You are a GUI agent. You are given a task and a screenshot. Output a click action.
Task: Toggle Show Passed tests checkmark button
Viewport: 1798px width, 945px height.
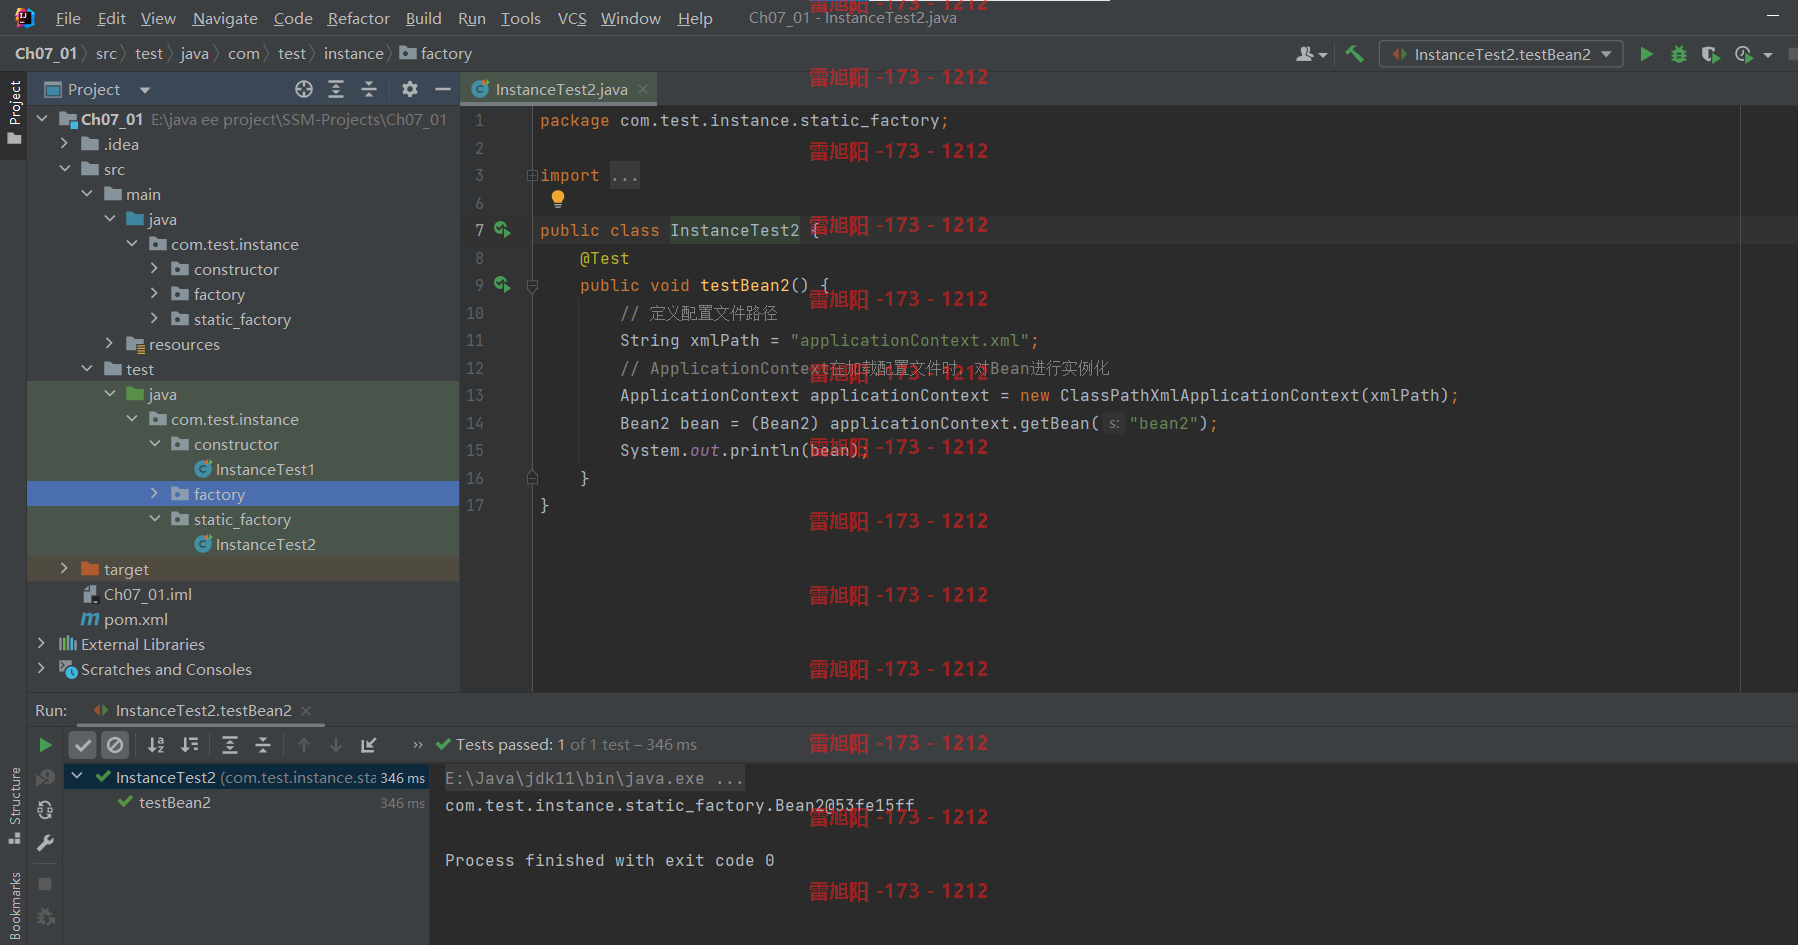click(83, 745)
